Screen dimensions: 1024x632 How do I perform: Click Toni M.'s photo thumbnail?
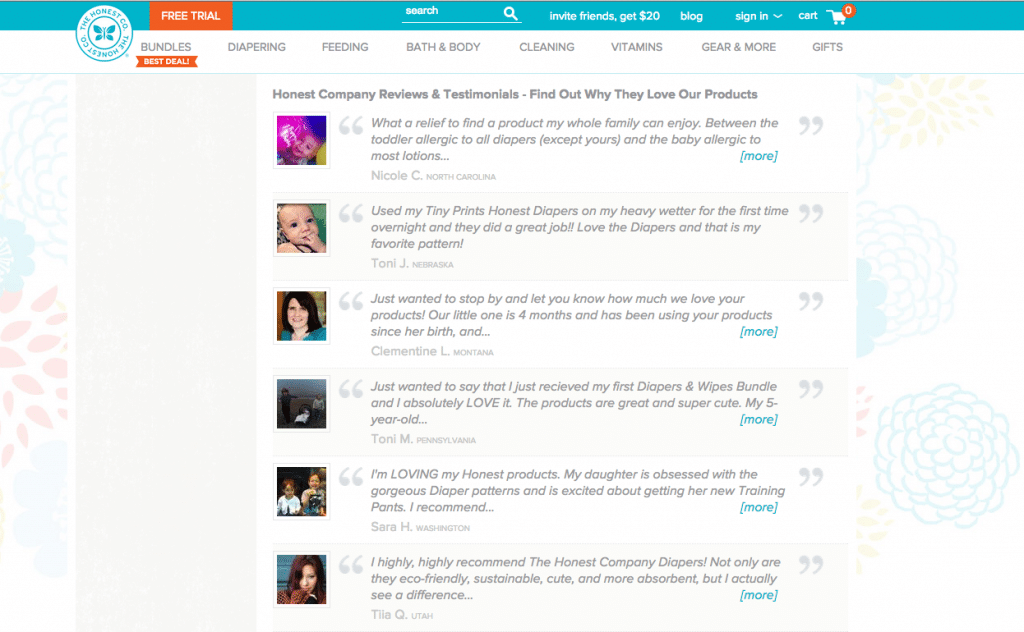[301, 403]
